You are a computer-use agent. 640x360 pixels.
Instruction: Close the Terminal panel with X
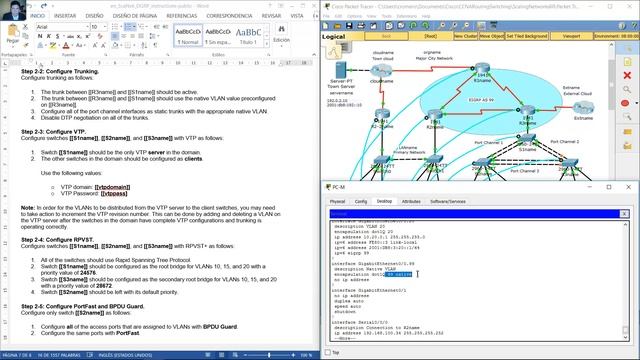[x=624, y=213]
